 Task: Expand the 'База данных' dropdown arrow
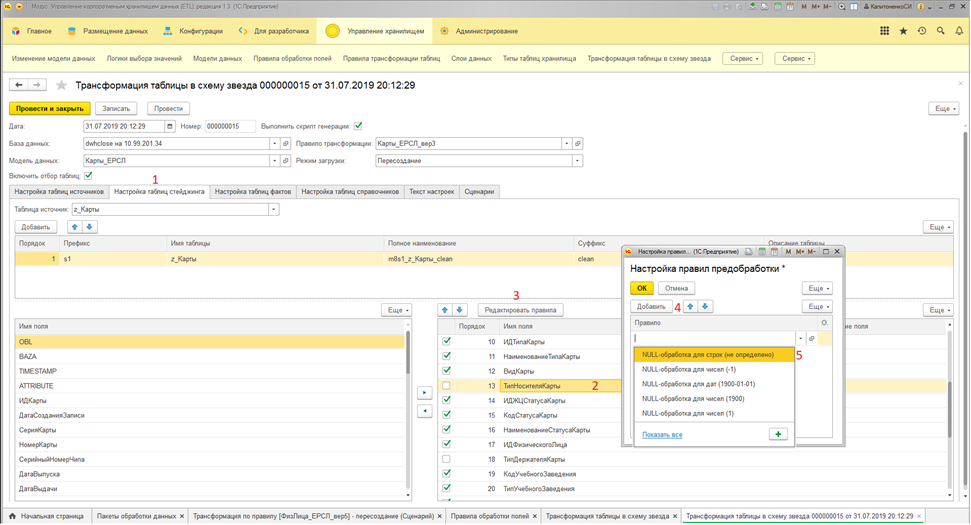(x=273, y=143)
